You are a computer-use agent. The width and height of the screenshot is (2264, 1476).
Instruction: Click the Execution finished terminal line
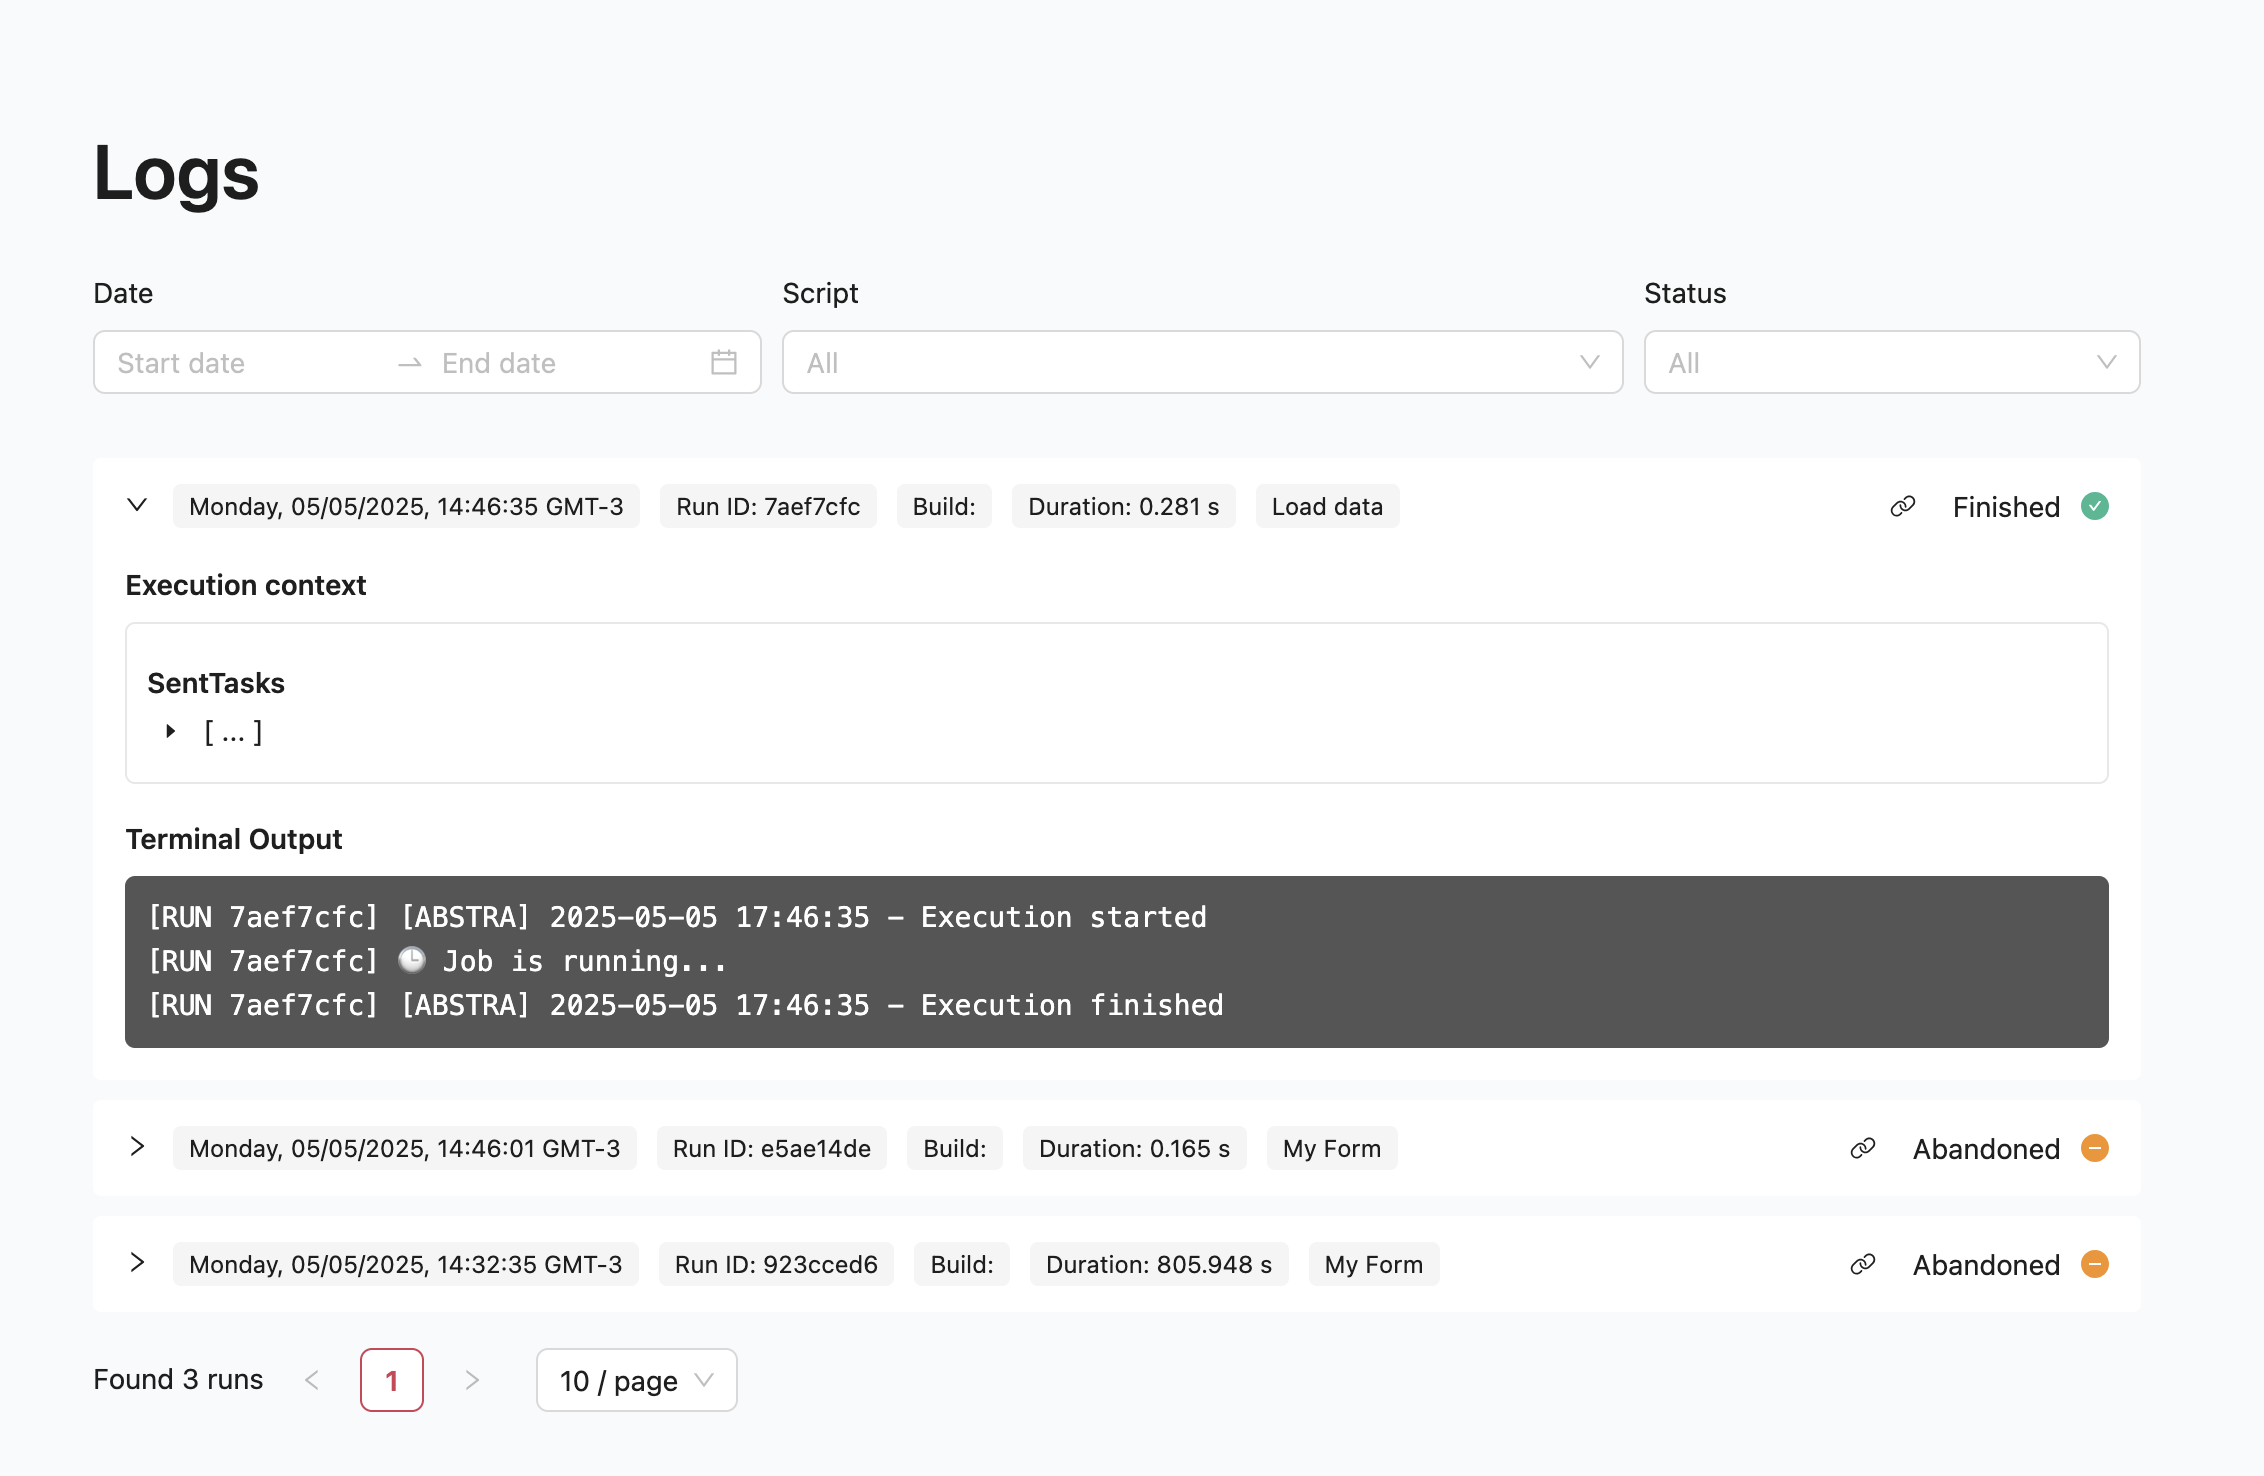(x=685, y=1006)
